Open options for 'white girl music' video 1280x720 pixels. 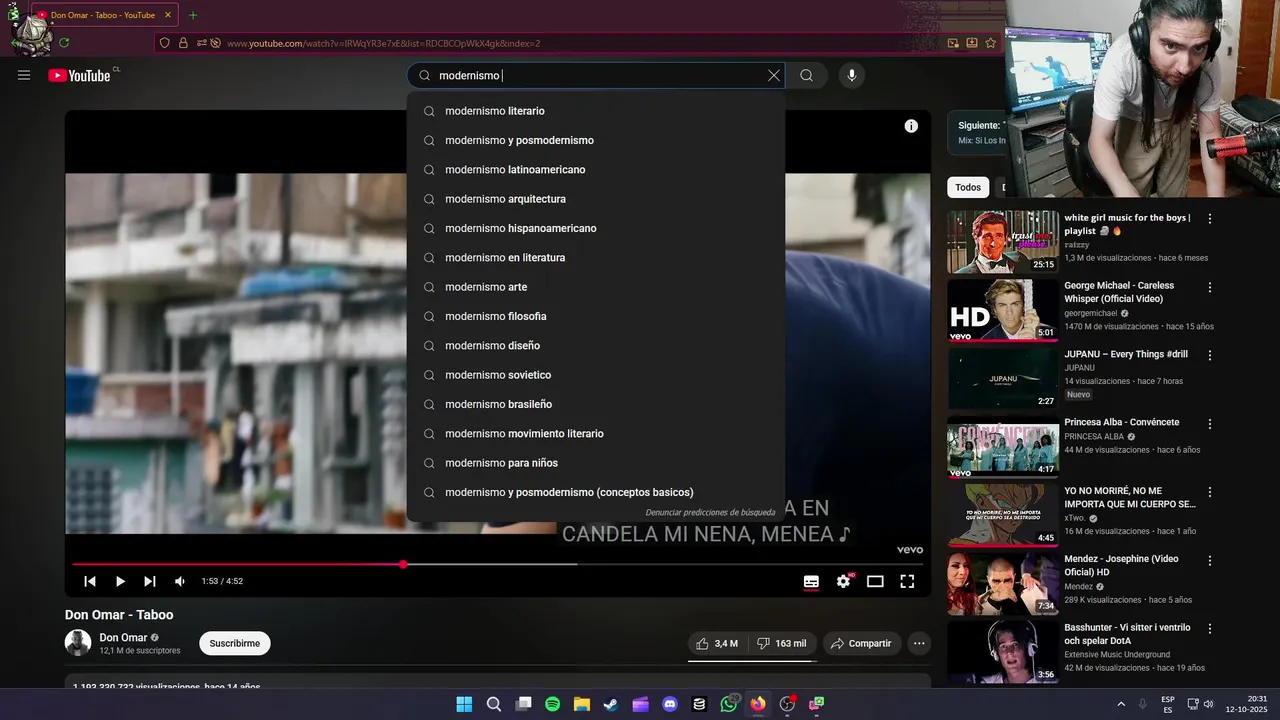1210,218
